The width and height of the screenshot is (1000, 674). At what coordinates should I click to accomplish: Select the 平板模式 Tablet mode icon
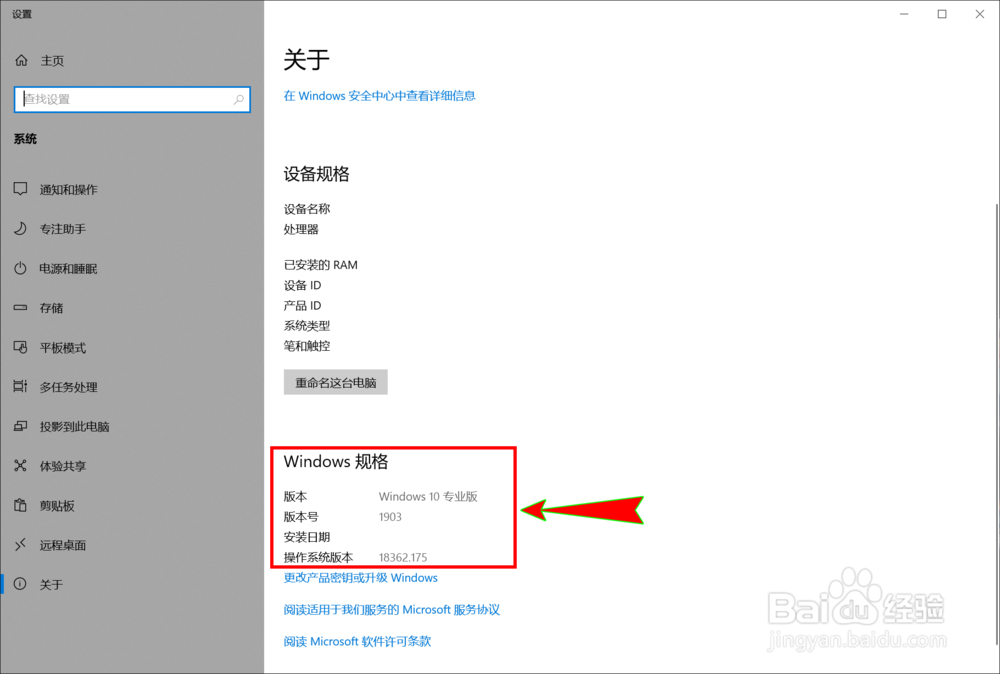(22, 347)
